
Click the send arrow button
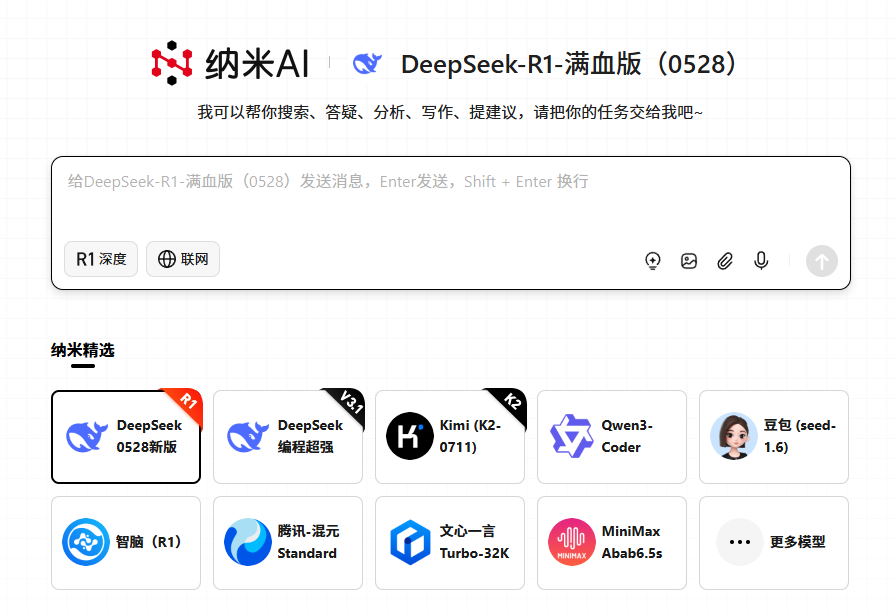(x=822, y=261)
